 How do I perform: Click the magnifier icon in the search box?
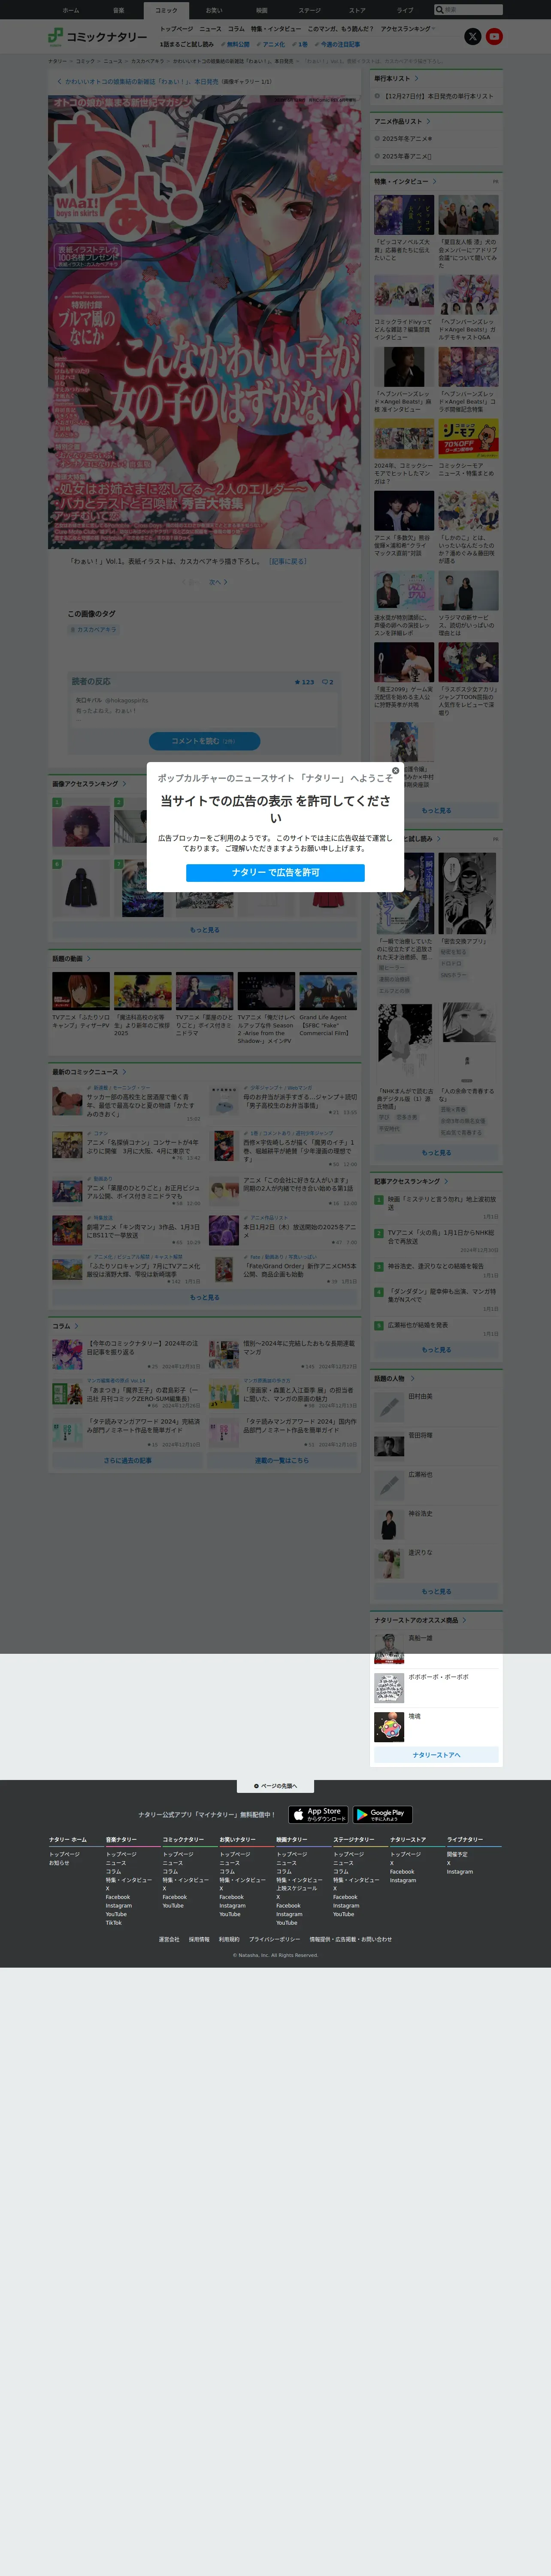439,10
